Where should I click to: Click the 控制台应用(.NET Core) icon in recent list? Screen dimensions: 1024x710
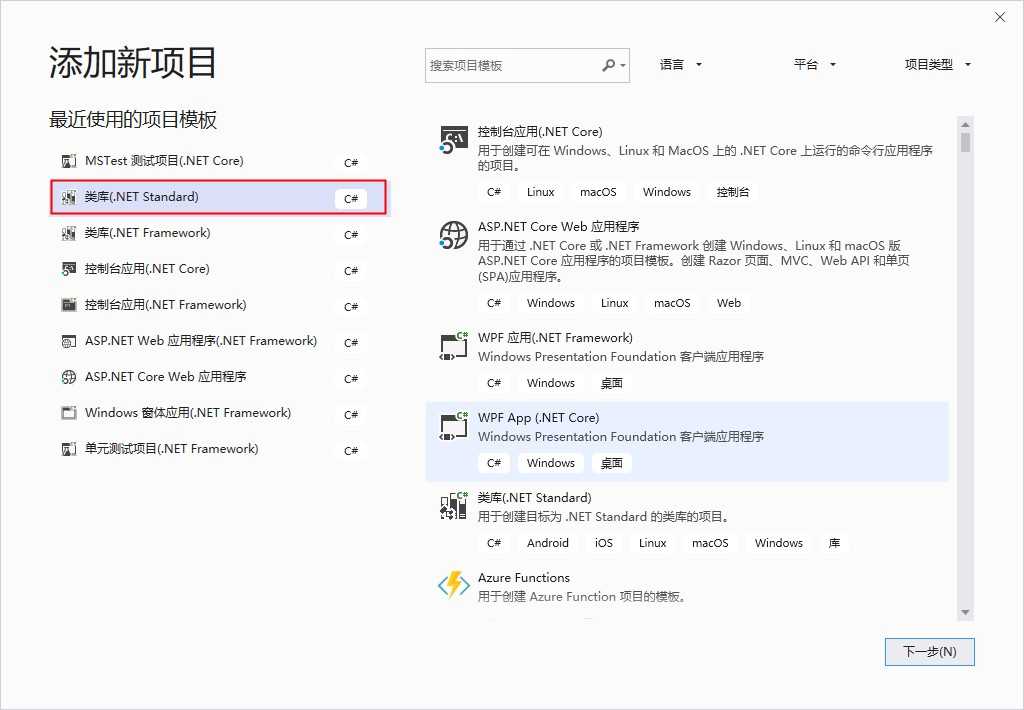[69, 268]
